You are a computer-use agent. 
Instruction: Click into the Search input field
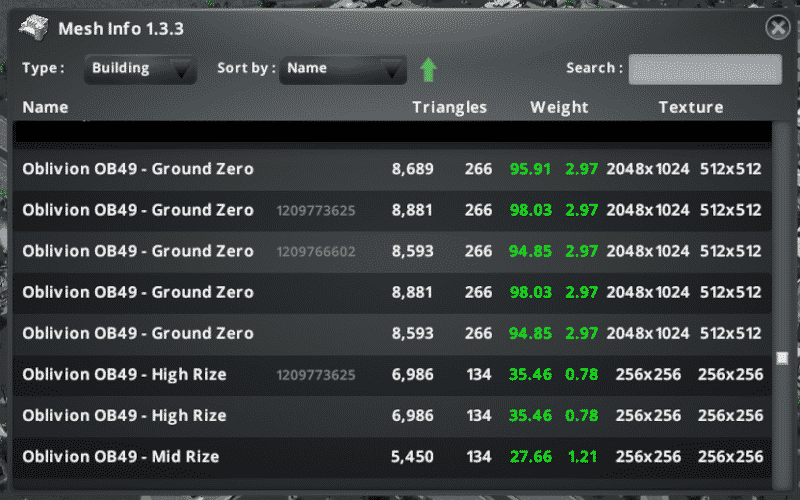(705, 69)
